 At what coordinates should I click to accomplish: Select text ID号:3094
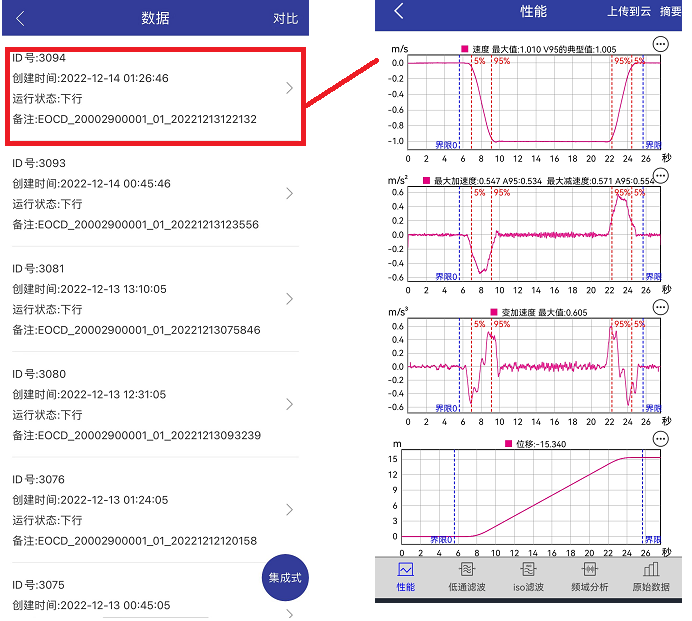pyautogui.click(x=39, y=58)
